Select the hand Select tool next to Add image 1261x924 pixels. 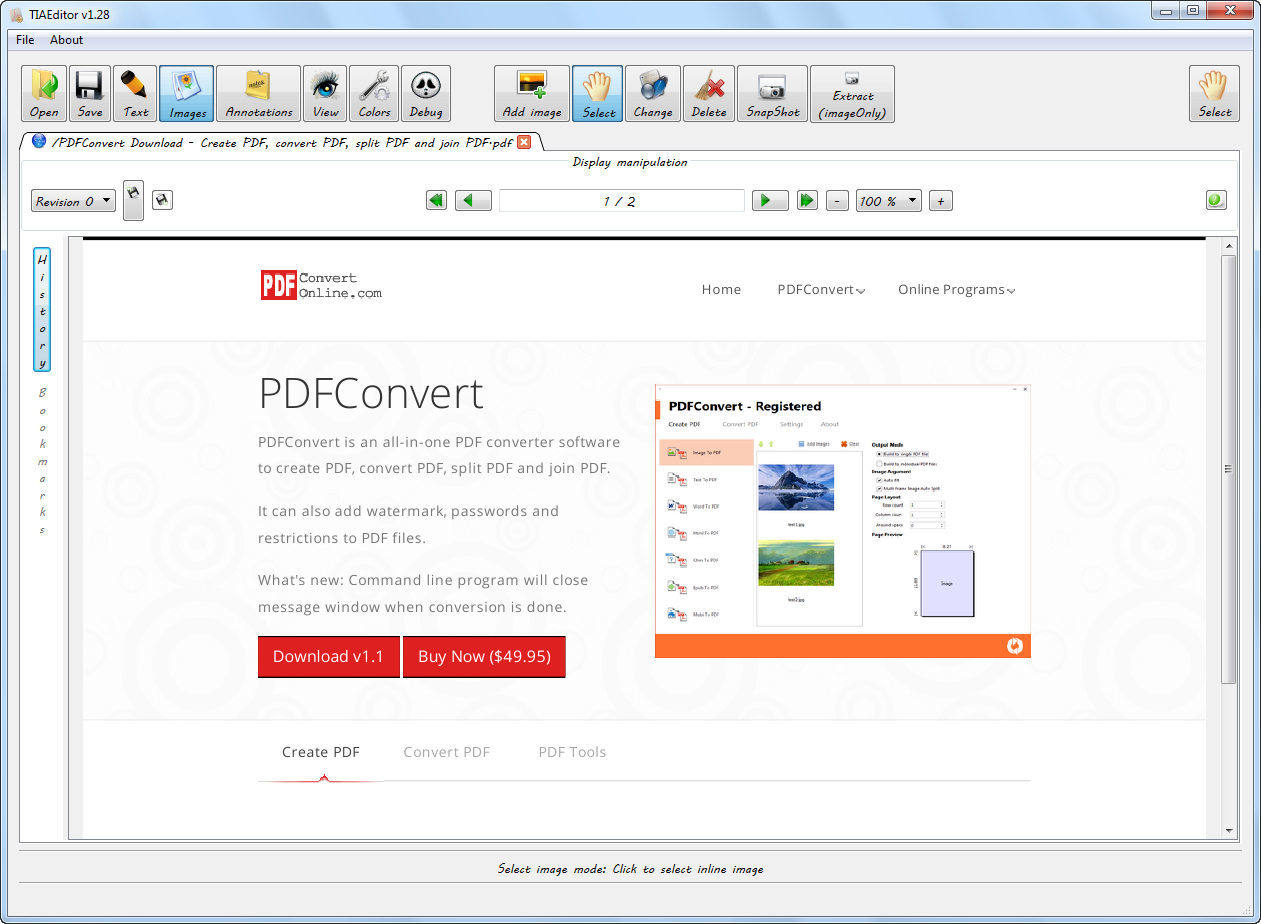click(598, 94)
